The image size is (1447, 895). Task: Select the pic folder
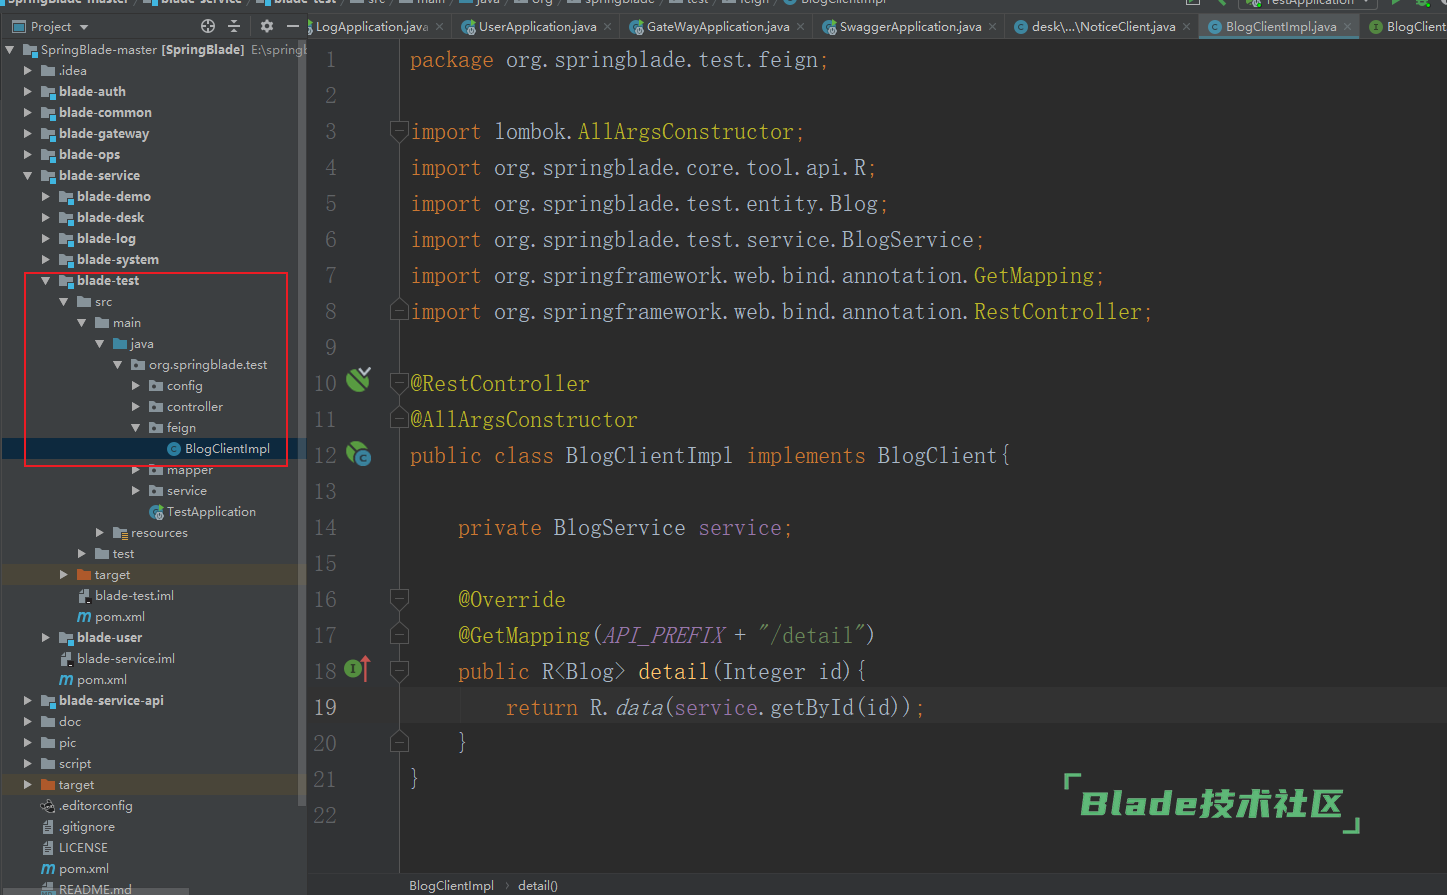point(67,743)
